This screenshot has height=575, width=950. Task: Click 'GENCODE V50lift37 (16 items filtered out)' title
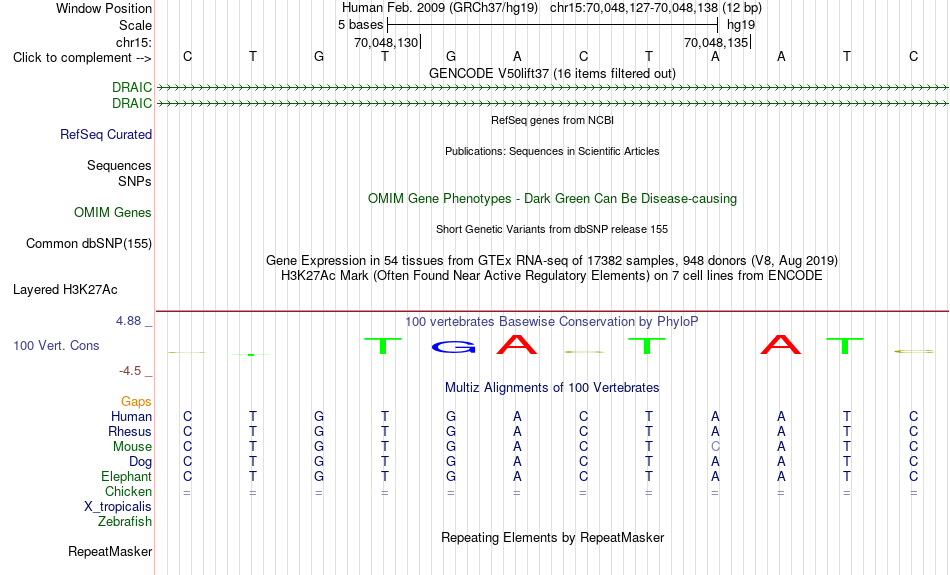click(x=553, y=73)
